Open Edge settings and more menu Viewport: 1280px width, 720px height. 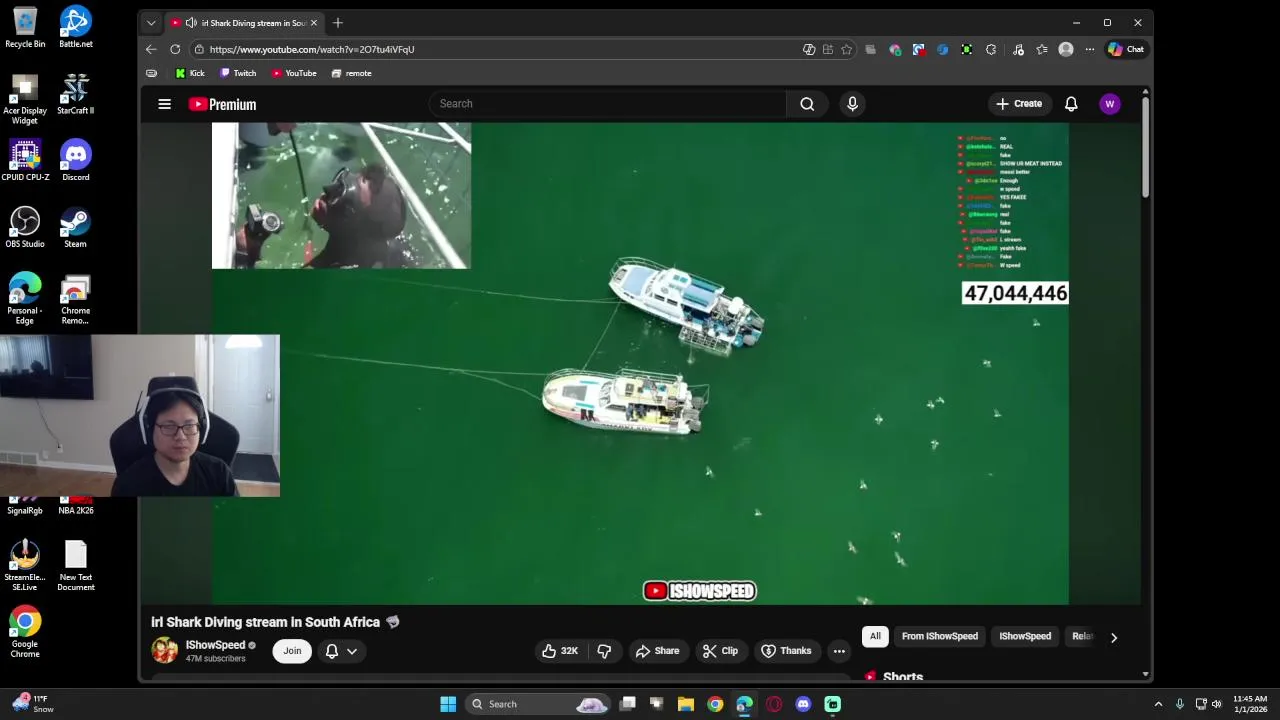pos(1090,49)
